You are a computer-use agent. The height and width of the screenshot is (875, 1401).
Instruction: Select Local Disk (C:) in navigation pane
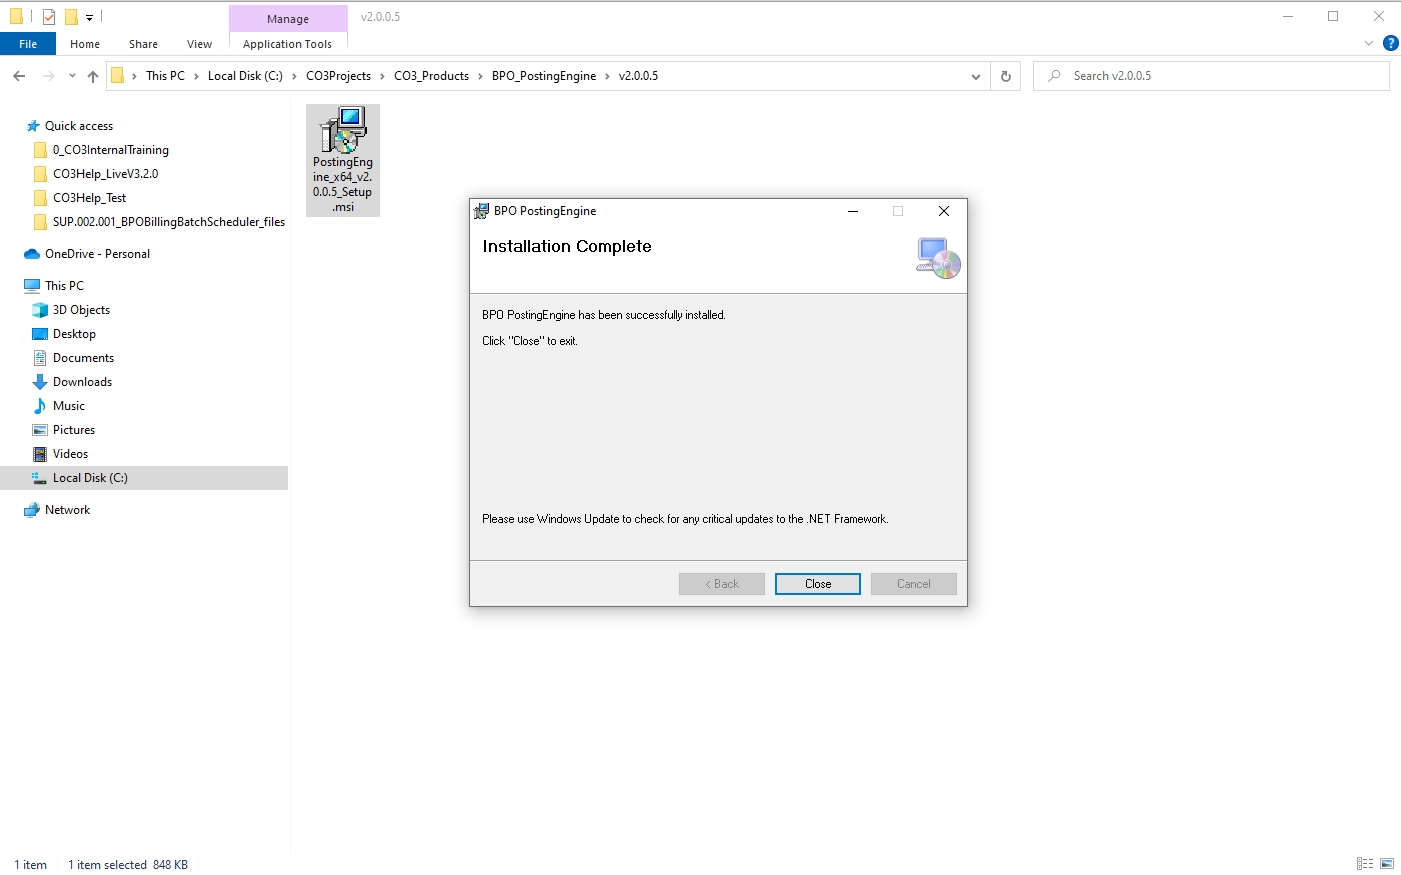click(x=144, y=478)
